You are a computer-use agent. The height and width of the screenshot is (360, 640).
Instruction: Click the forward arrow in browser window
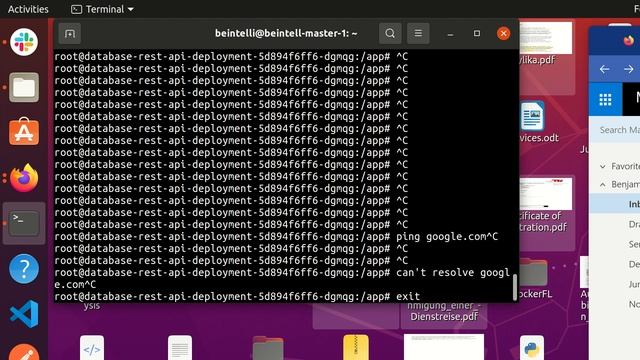629,69
